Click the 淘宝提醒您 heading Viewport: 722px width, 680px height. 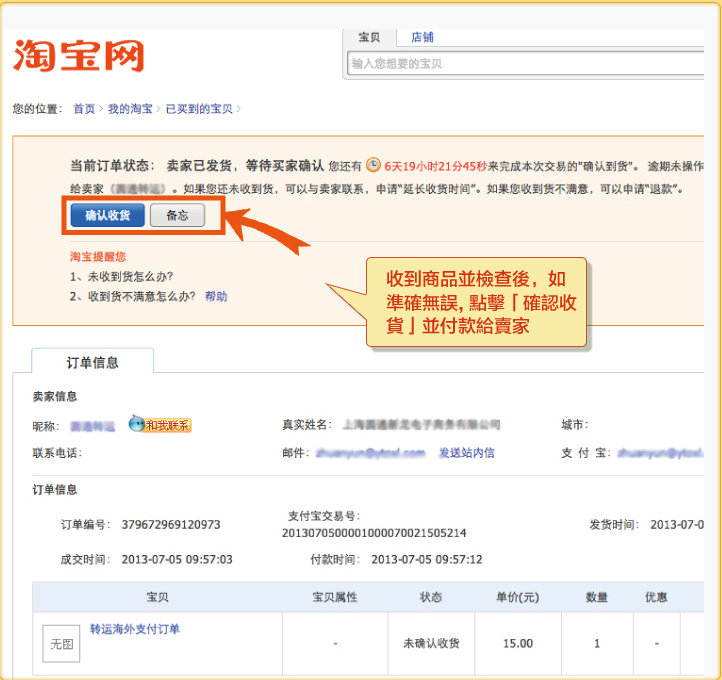(98, 256)
